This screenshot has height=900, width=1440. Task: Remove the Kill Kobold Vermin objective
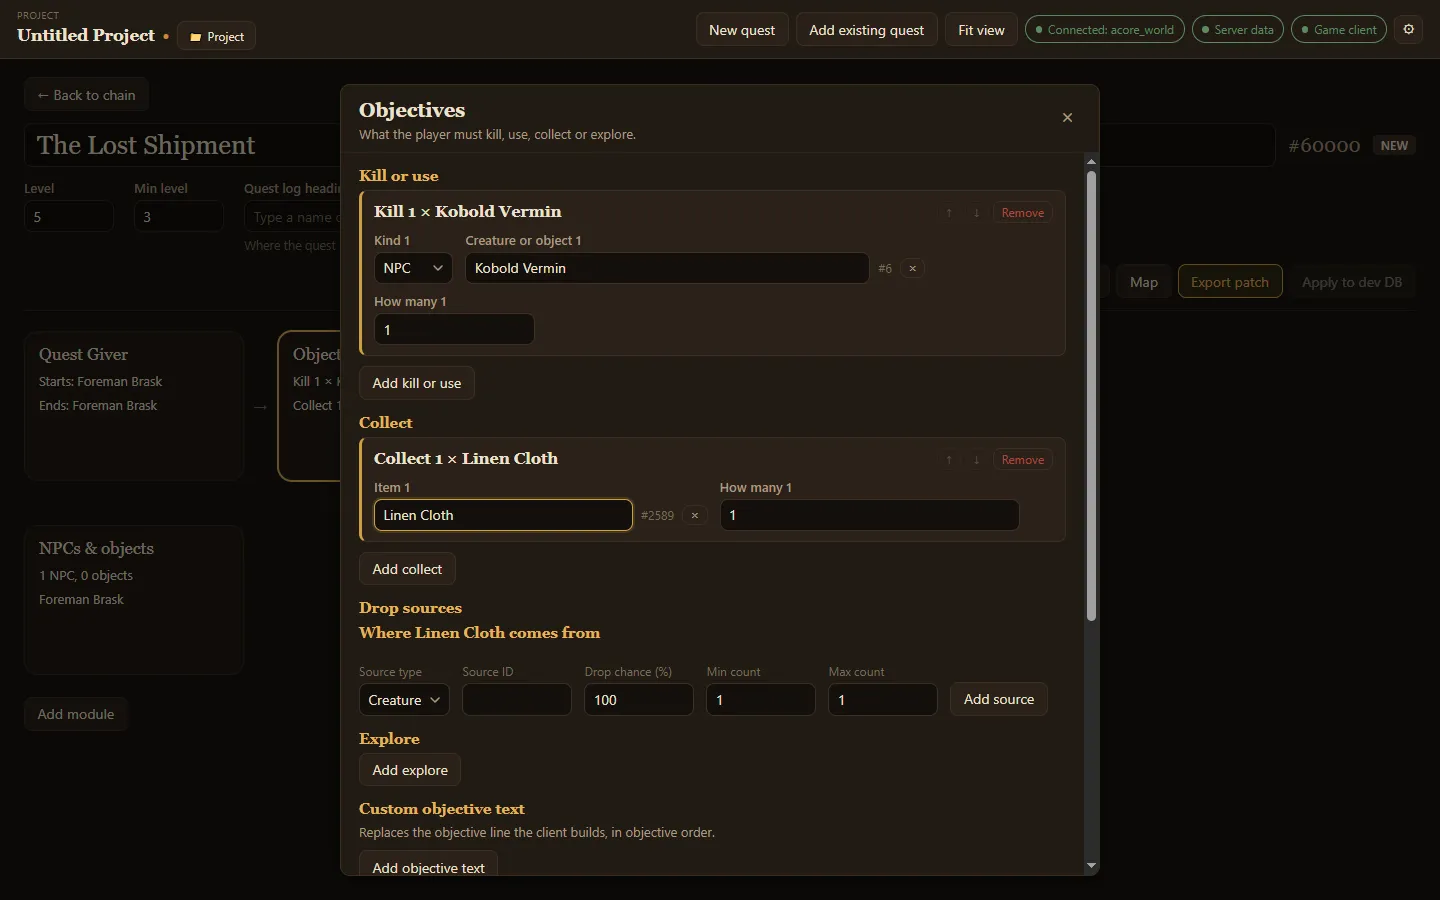[1022, 213]
